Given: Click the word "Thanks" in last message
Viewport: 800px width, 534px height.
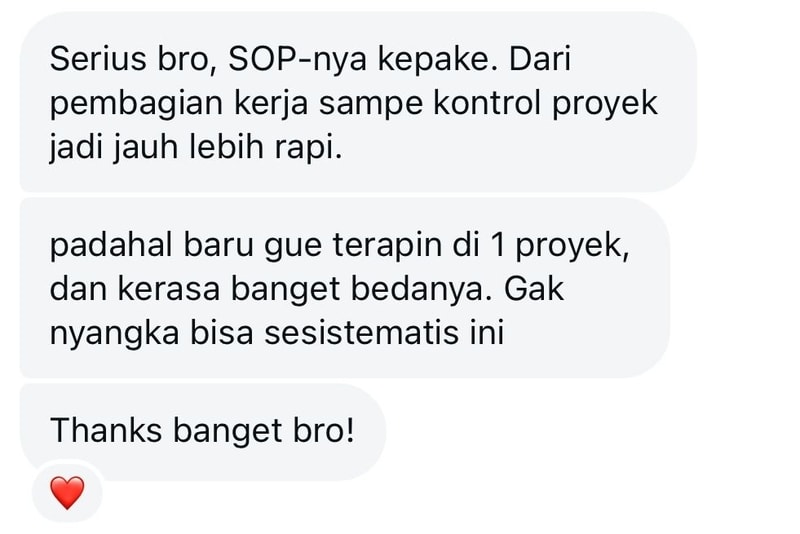Looking at the screenshot, I should click(x=106, y=430).
